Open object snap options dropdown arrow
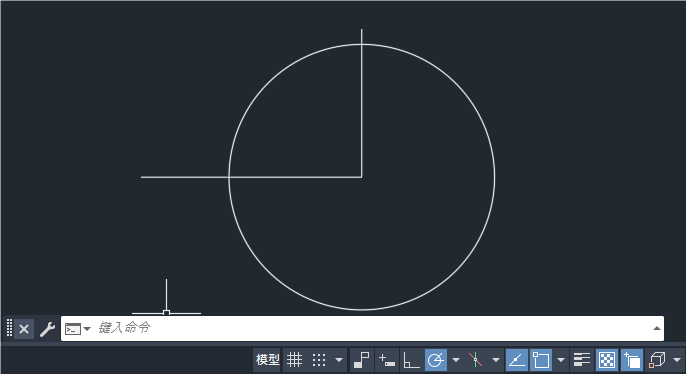The image size is (686, 374). 561,360
